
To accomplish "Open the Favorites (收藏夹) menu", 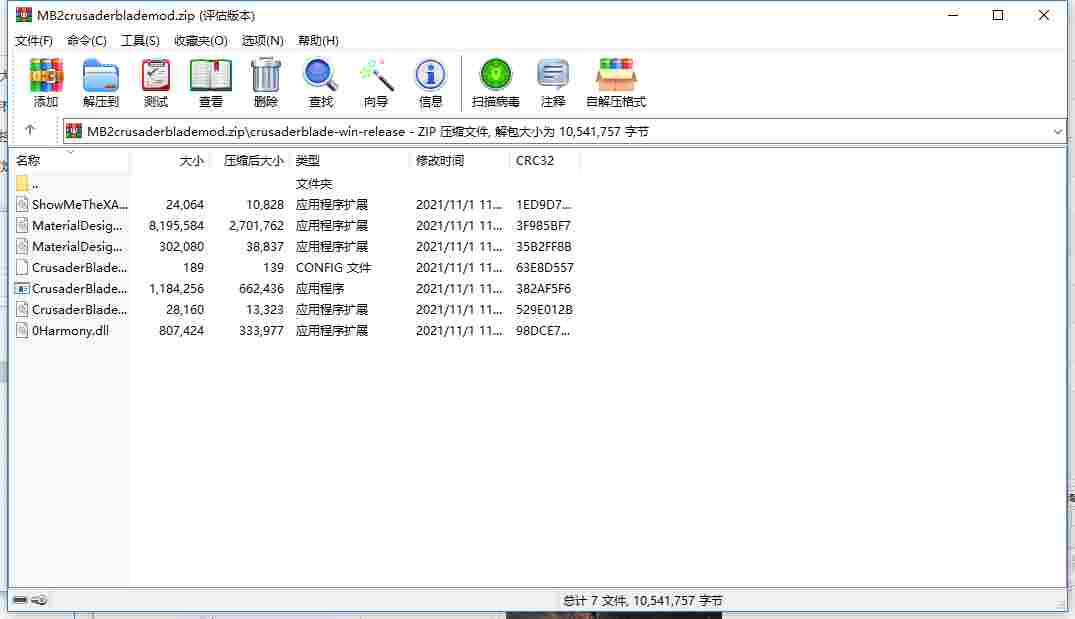I will coord(201,40).
